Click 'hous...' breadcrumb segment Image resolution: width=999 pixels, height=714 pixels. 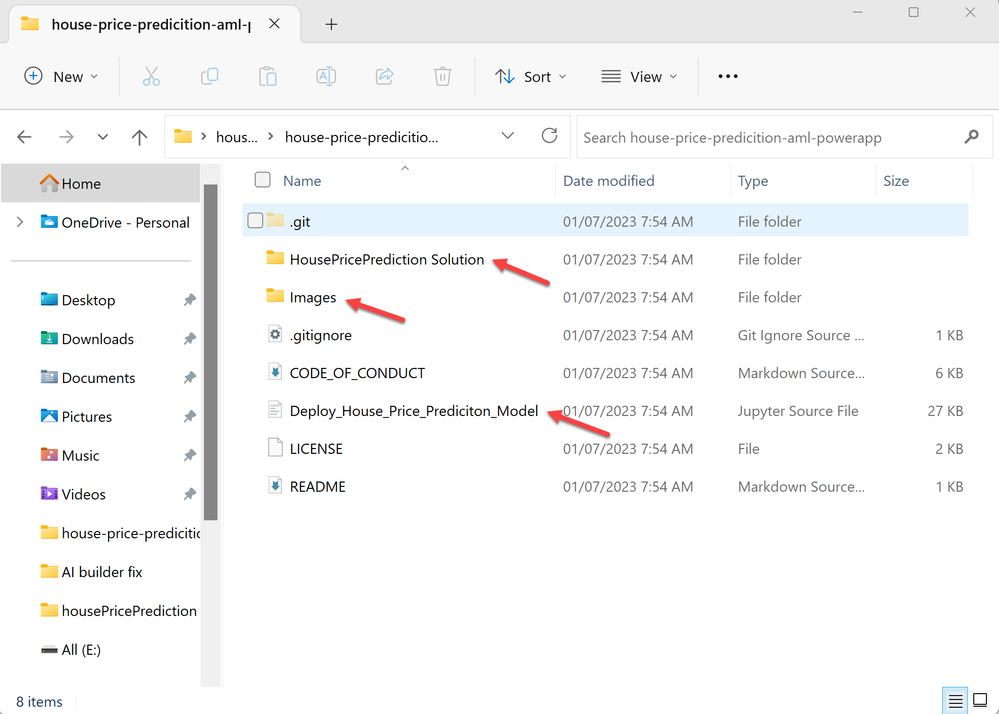pyautogui.click(x=236, y=137)
